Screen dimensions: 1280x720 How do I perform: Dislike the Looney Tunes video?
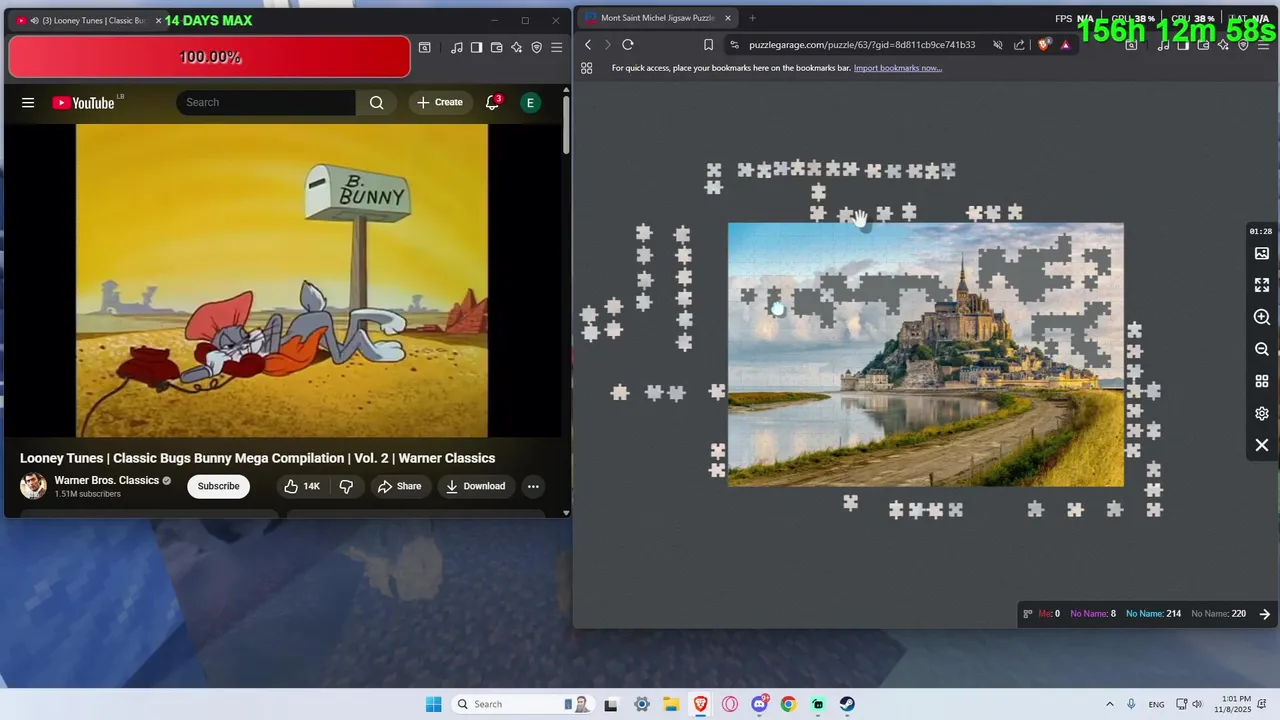[346, 486]
